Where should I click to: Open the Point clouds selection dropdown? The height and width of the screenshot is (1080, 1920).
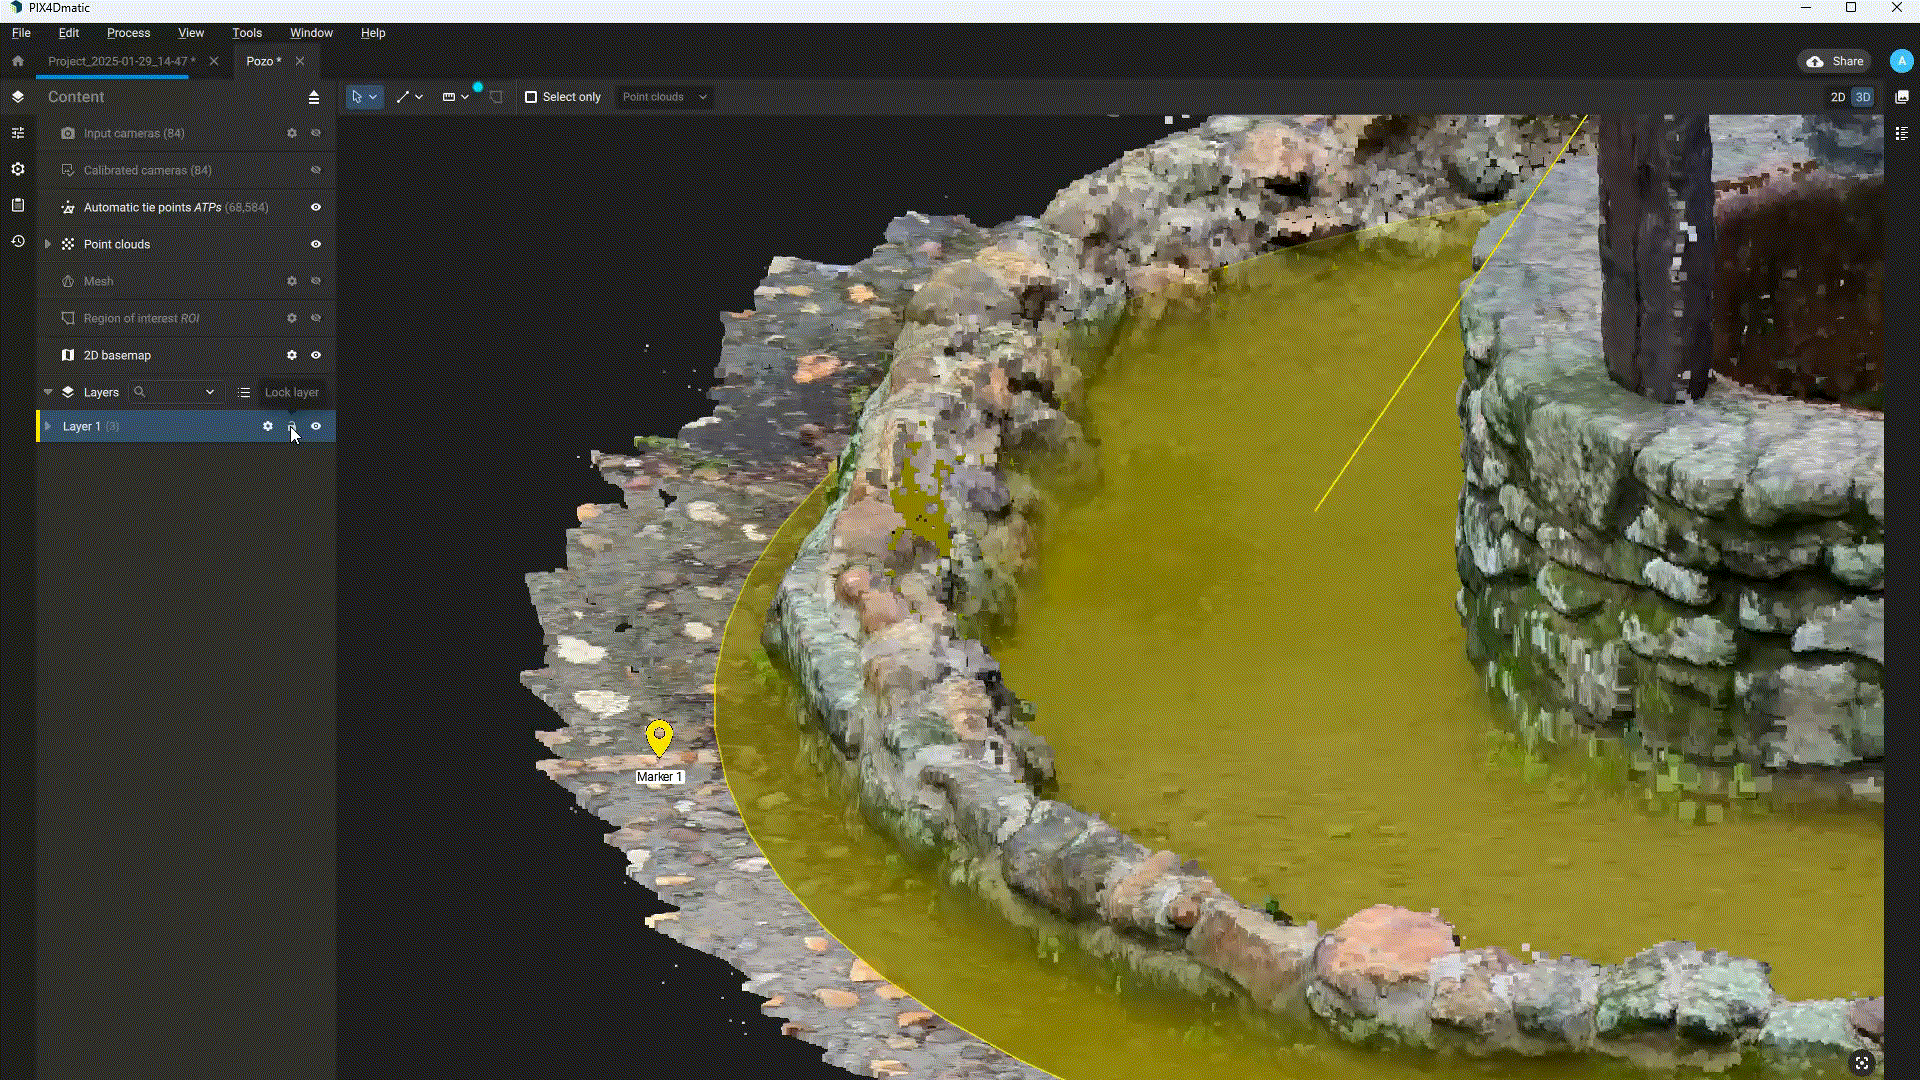point(663,97)
